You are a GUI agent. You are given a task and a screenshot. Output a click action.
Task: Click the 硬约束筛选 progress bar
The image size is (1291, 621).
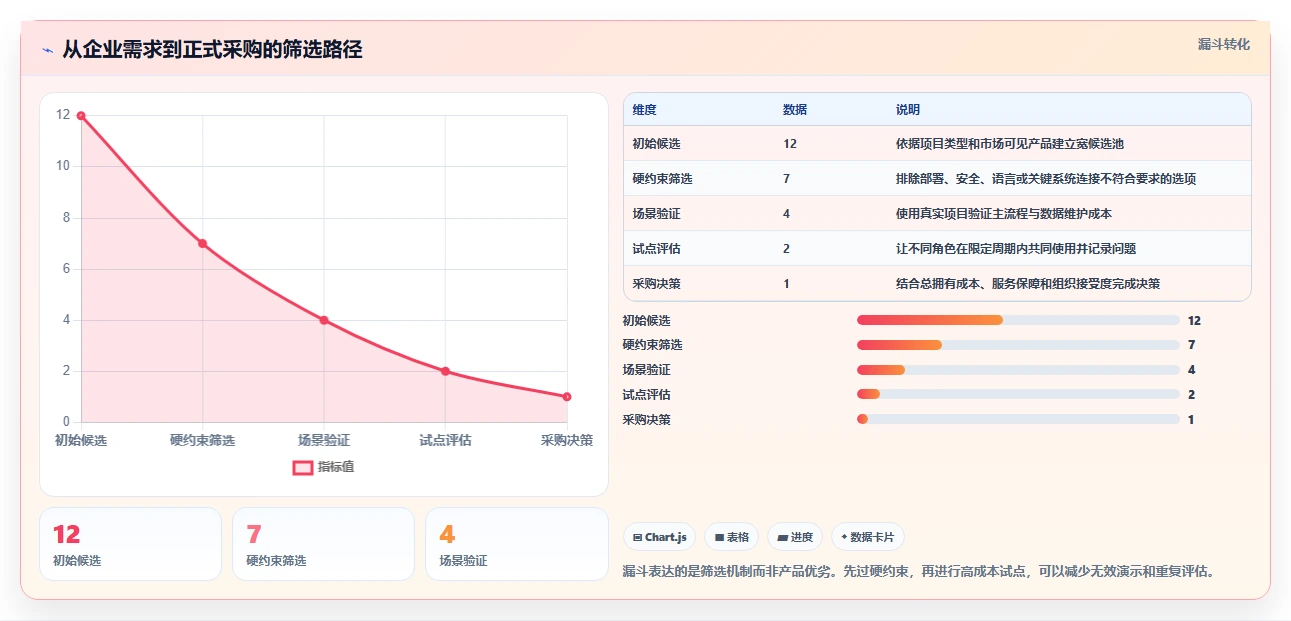tap(1018, 345)
